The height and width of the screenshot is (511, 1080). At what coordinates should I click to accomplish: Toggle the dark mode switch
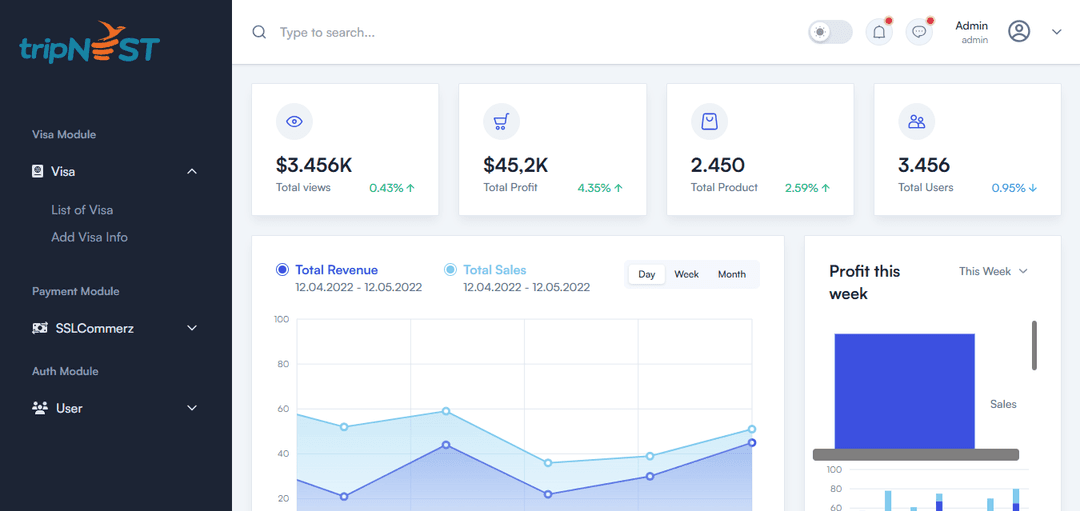coord(830,32)
